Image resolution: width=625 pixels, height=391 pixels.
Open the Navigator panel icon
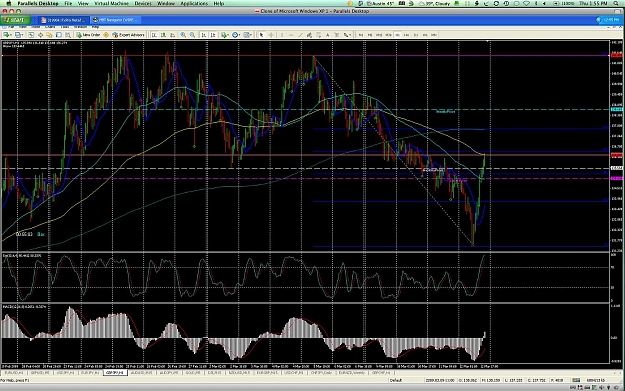coord(49,35)
